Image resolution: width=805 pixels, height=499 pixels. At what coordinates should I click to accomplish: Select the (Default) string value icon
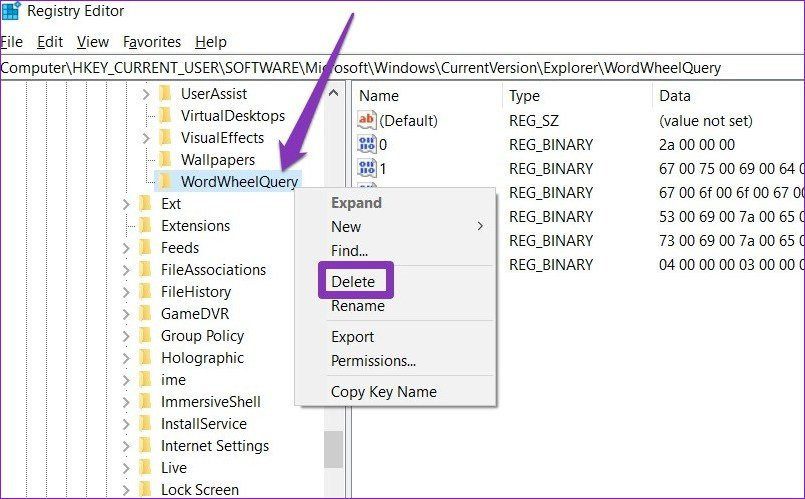367,120
